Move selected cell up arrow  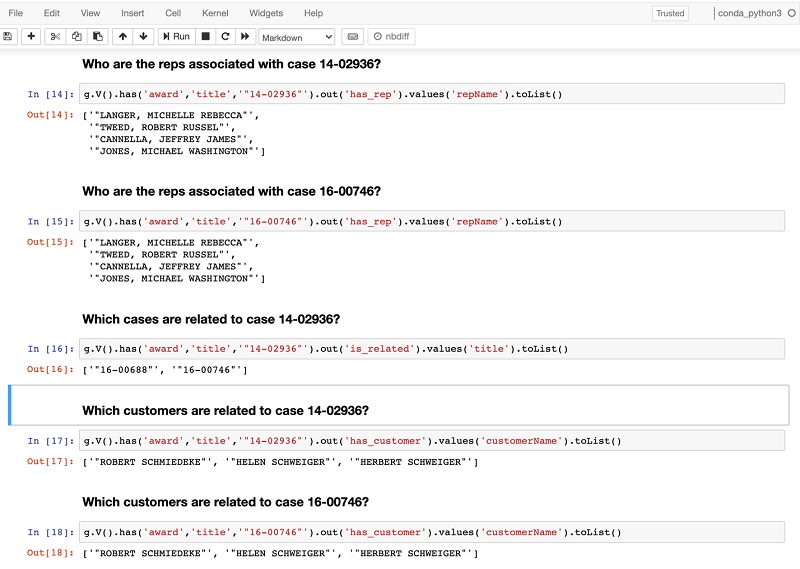122,36
